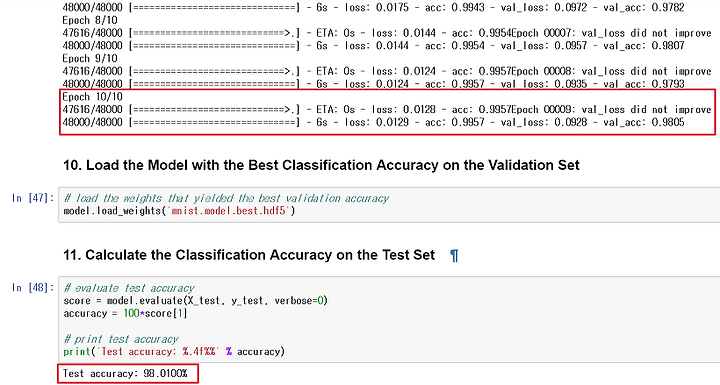720x385 pixels.
Task: Click the comment '# print test accuracy'
Action: [121, 339]
